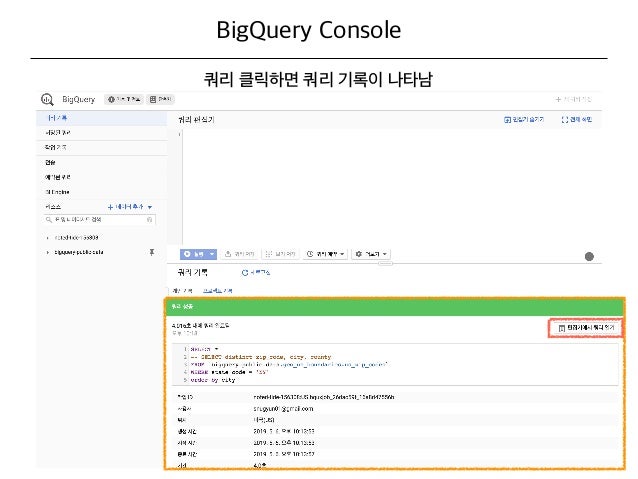Viewport: 638px width, 479px height.
Task: Open Transfers in left navigation
Action: pyautogui.click(x=50, y=162)
